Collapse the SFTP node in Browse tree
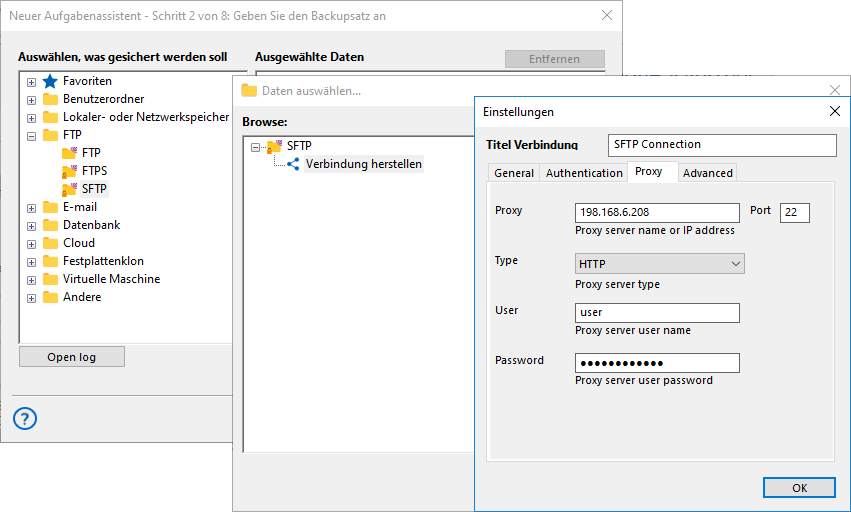The height and width of the screenshot is (512, 851). [x=256, y=147]
